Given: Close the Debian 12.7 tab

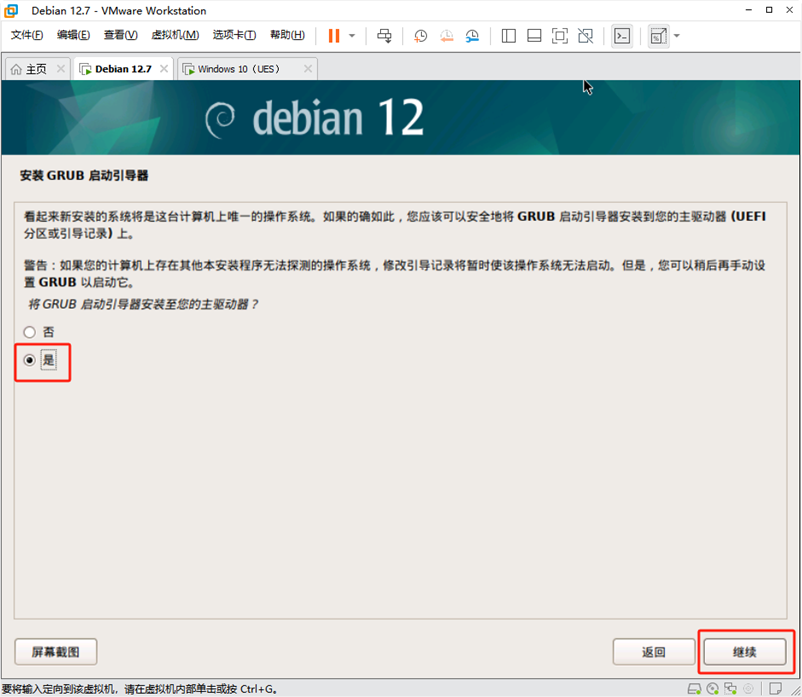Looking at the screenshot, I should click(164, 69).
